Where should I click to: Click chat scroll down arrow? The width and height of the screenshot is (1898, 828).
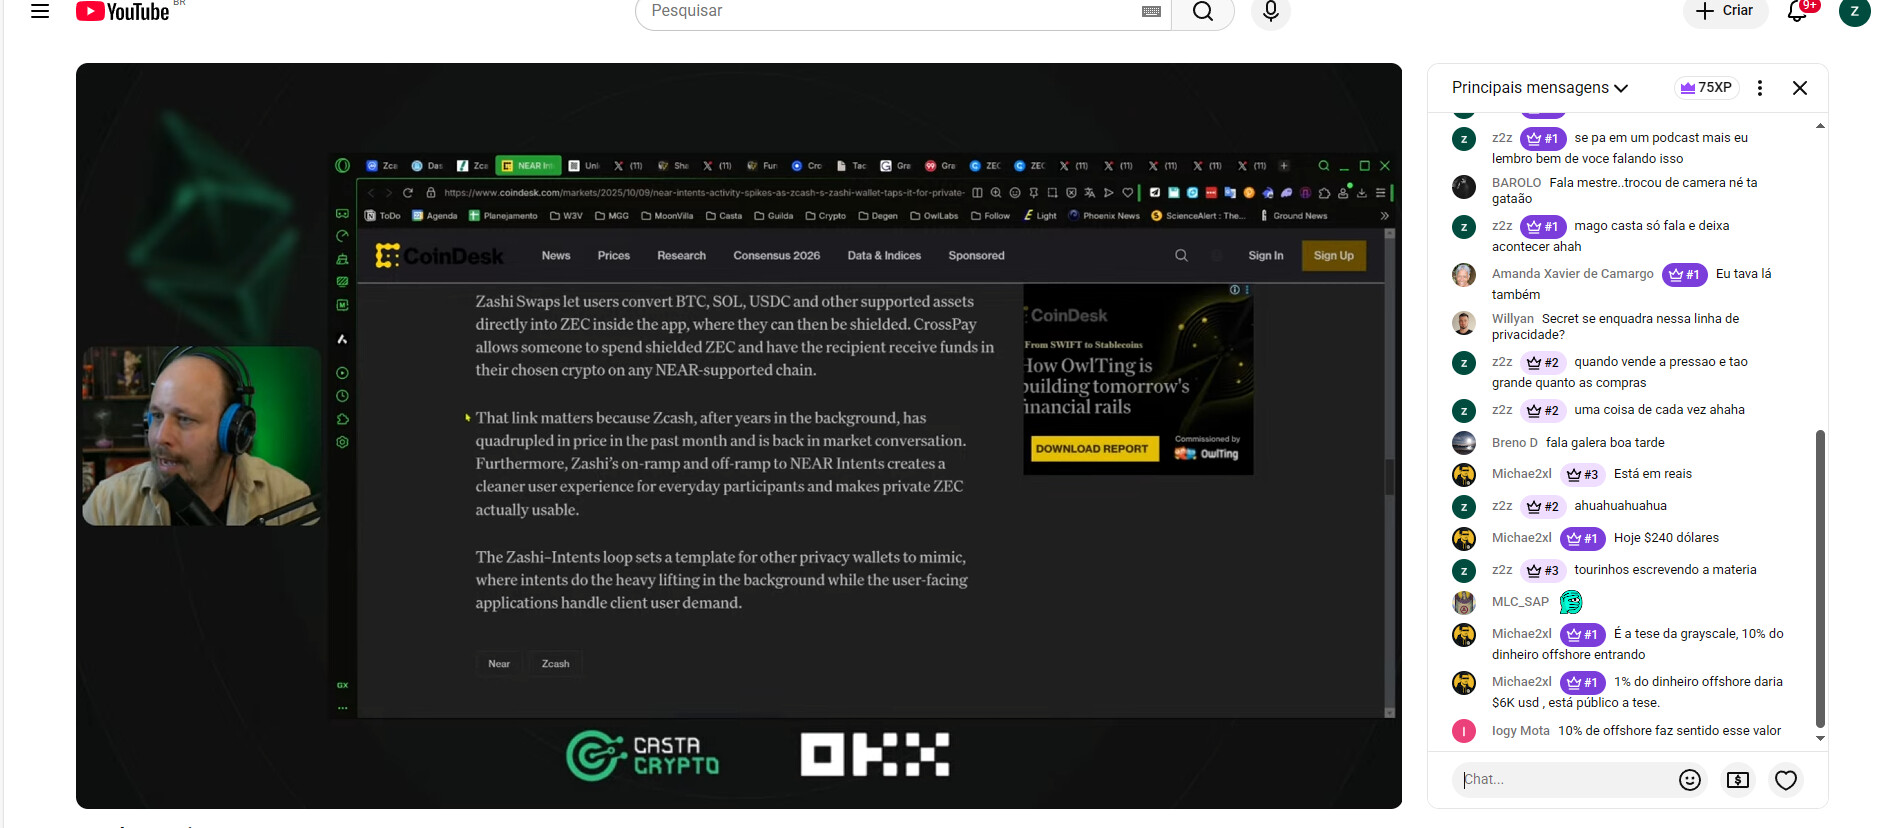tap(1820, 739)
